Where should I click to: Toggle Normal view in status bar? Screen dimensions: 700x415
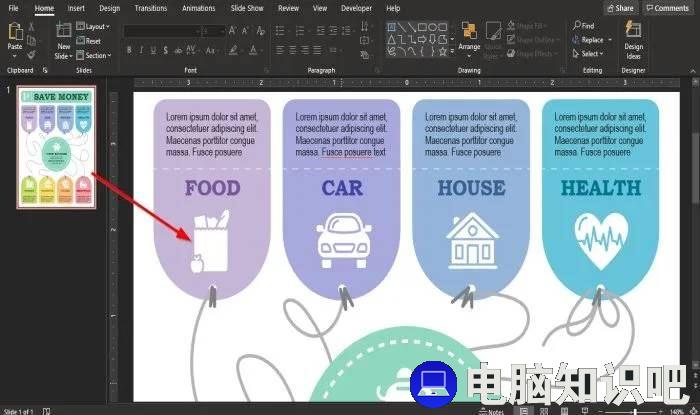pyautogui.click(x=524, y=411)
